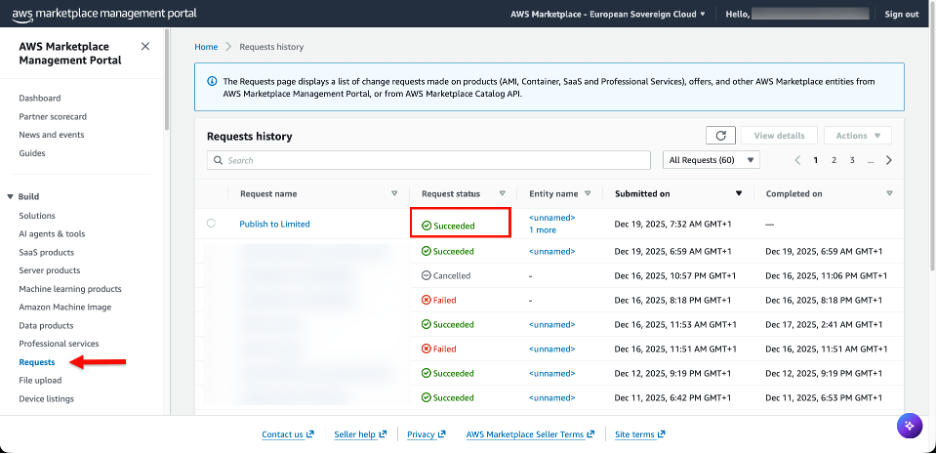936x454 pixels.
Task: Open the Actions dropdown
Action: 858,135
